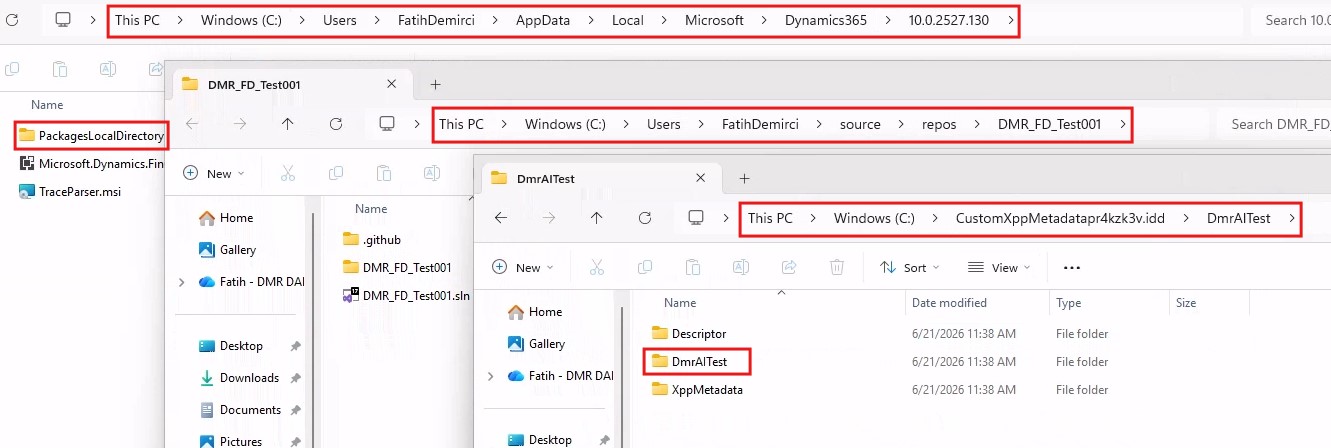Image resolution: width=1331 pixels, height=448 pixels.
Task: Click the monitor icon in DmrAITest address bar
Action: tap(697, 217)
